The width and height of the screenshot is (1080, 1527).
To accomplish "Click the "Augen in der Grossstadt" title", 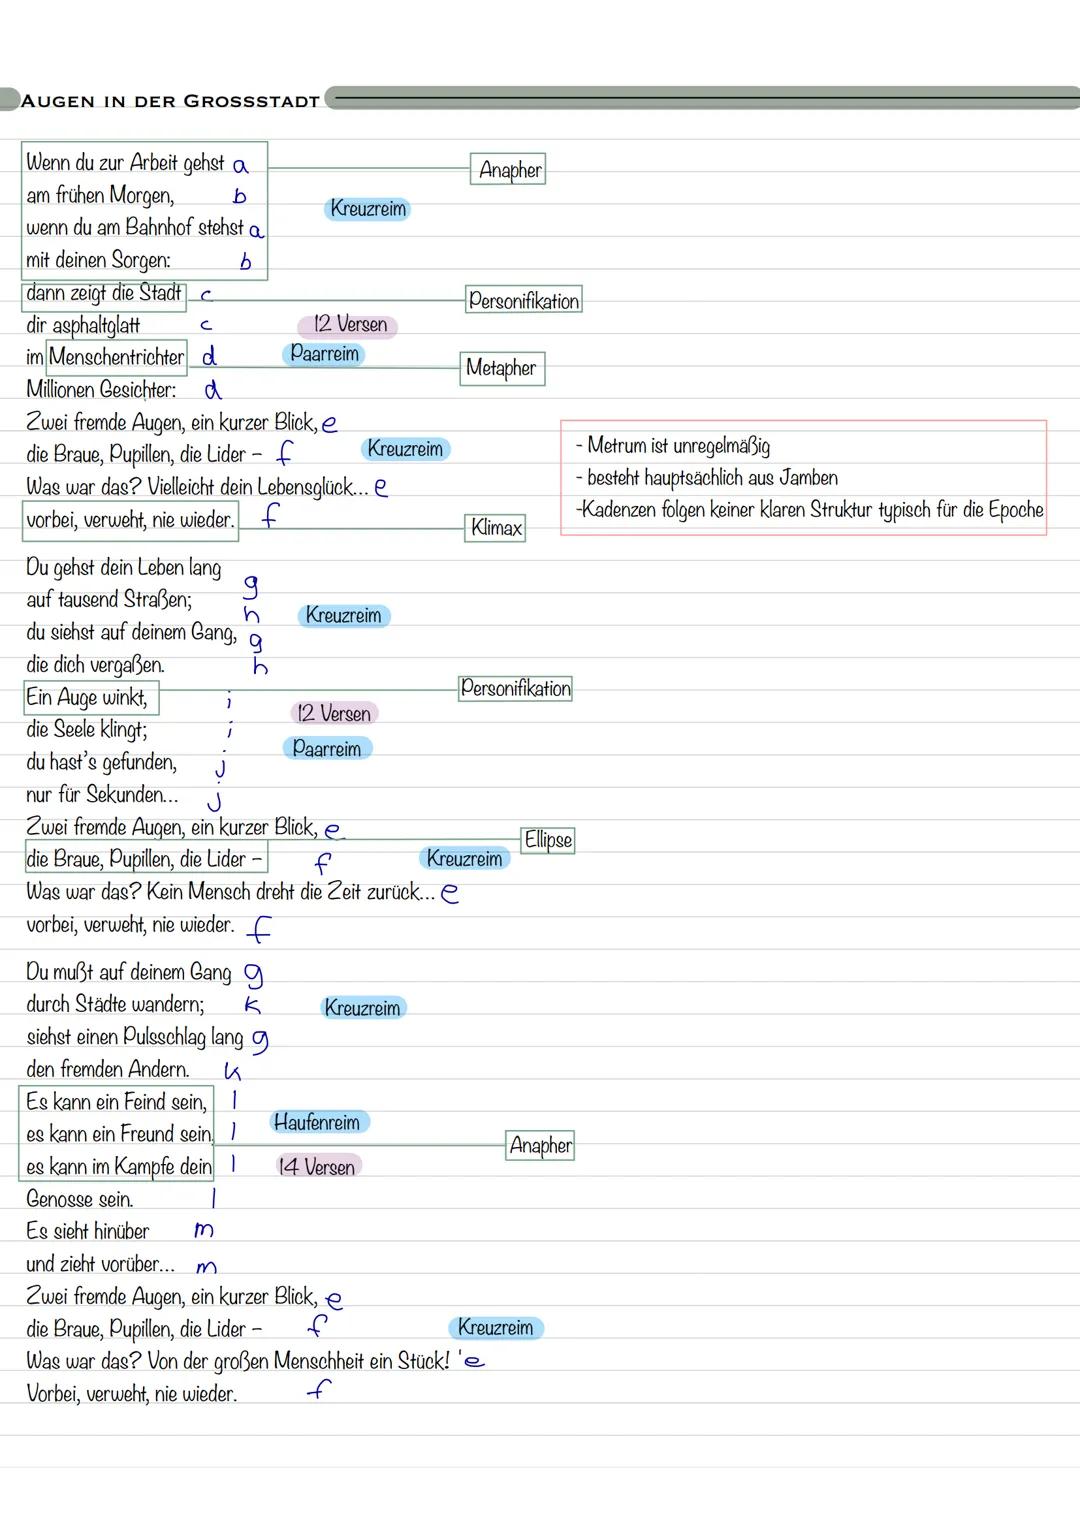I will click(170, 101).
